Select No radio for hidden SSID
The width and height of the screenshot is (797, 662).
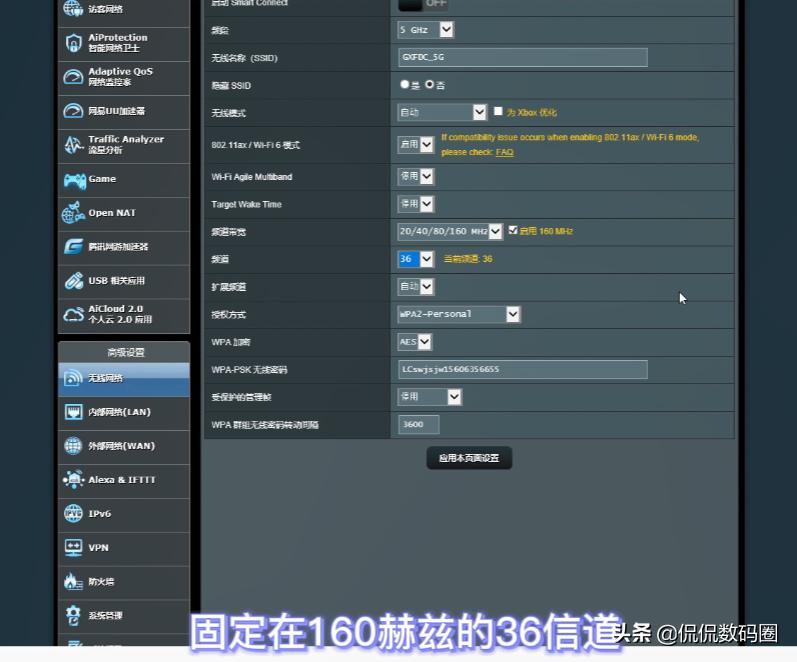(x=430, y=84)
